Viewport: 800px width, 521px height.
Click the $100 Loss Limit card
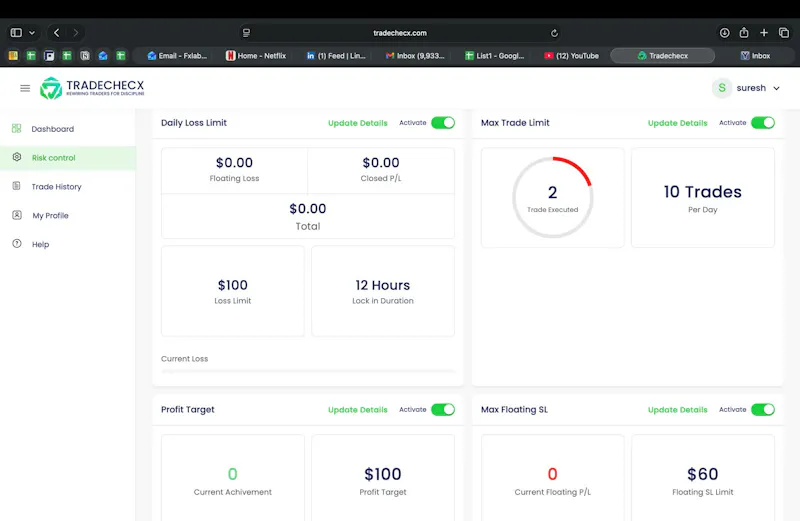233,291
